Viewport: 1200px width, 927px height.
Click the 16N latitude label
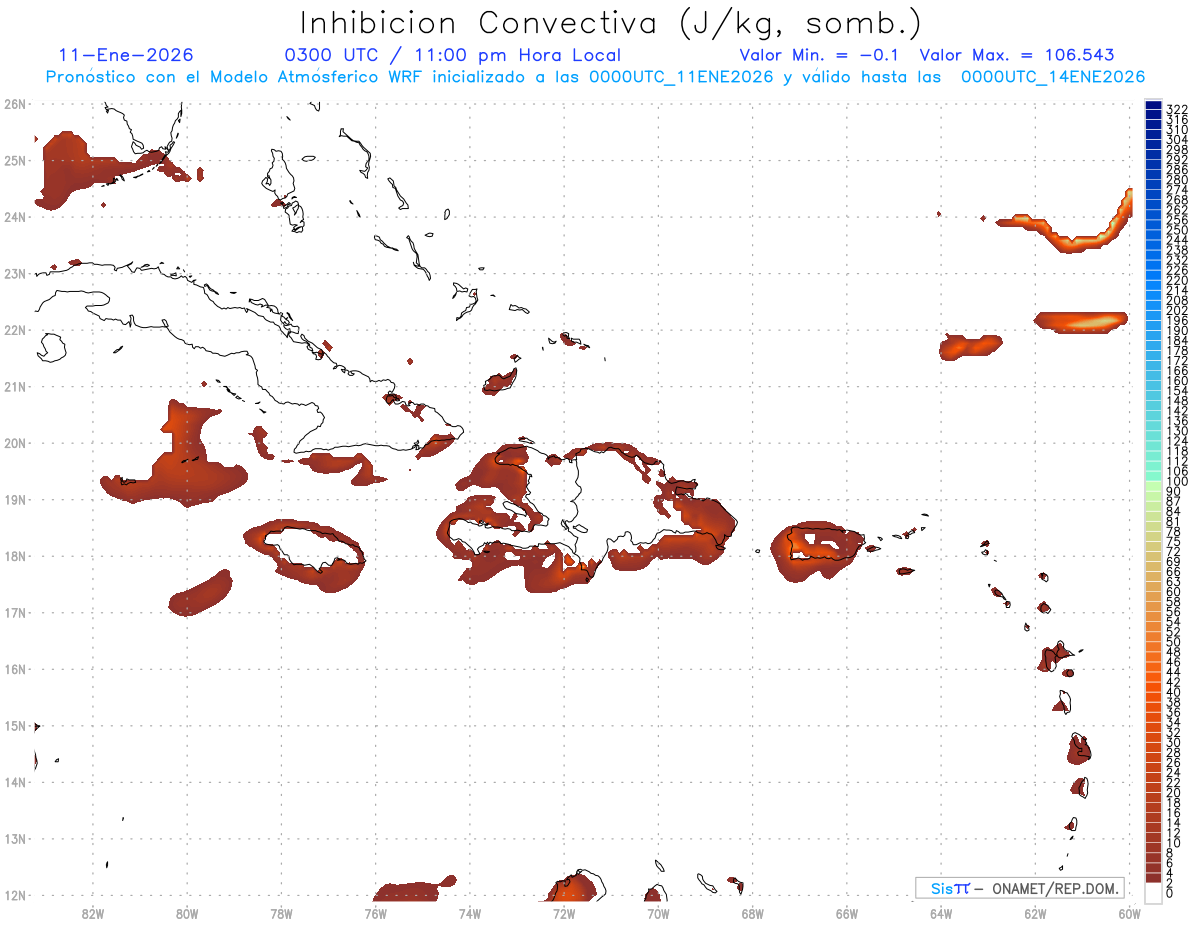14,669
